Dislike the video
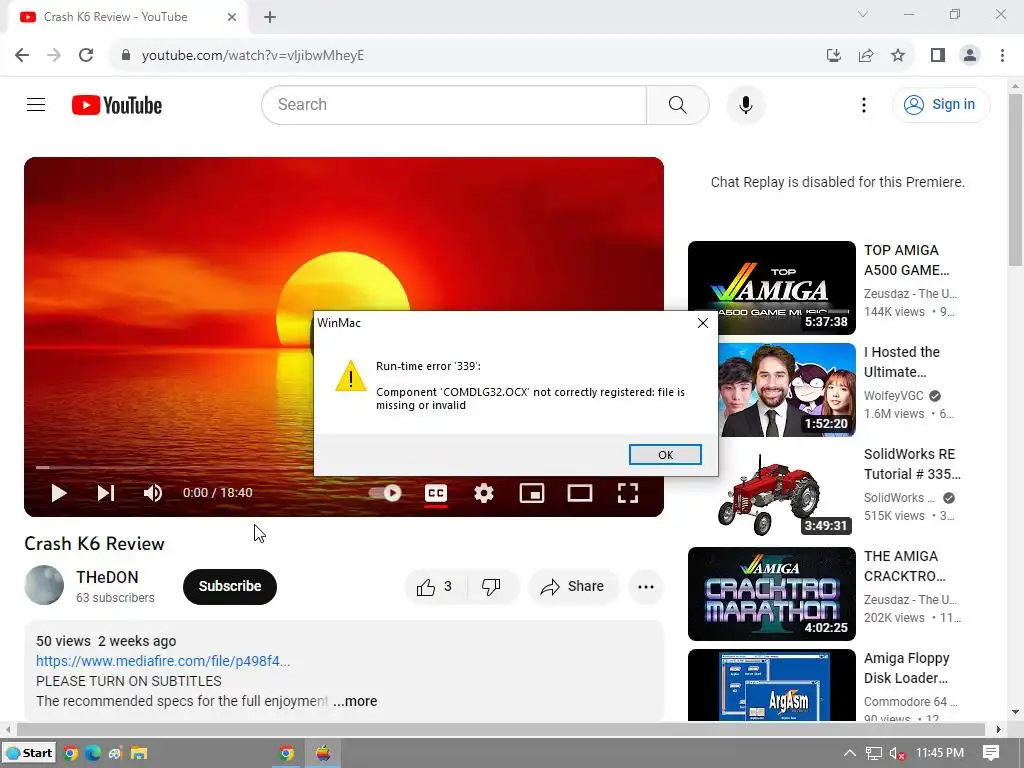 [492, 586]
